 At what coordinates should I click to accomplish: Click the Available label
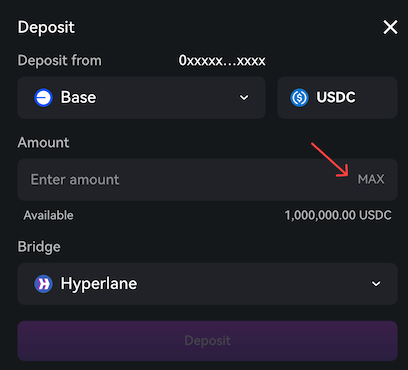point(49,215)
